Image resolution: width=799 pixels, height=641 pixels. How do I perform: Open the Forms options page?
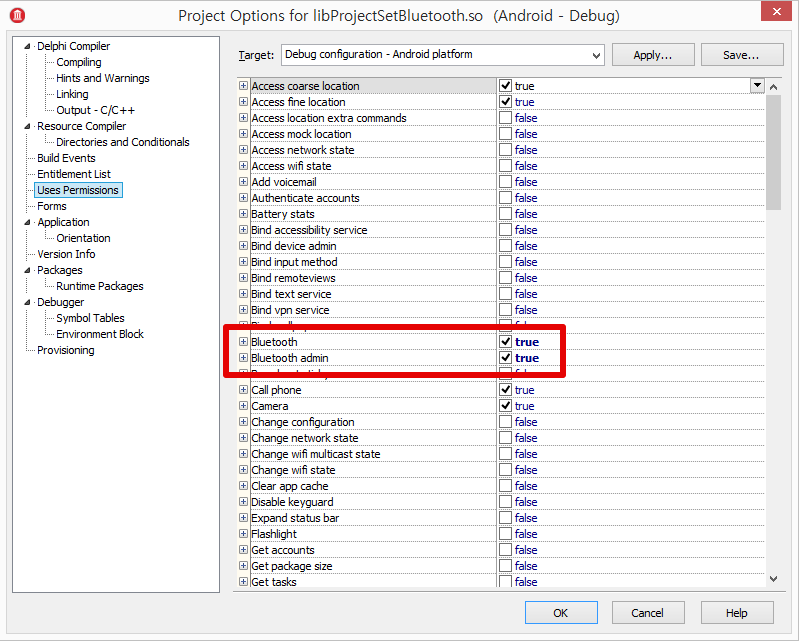[51, 206]
